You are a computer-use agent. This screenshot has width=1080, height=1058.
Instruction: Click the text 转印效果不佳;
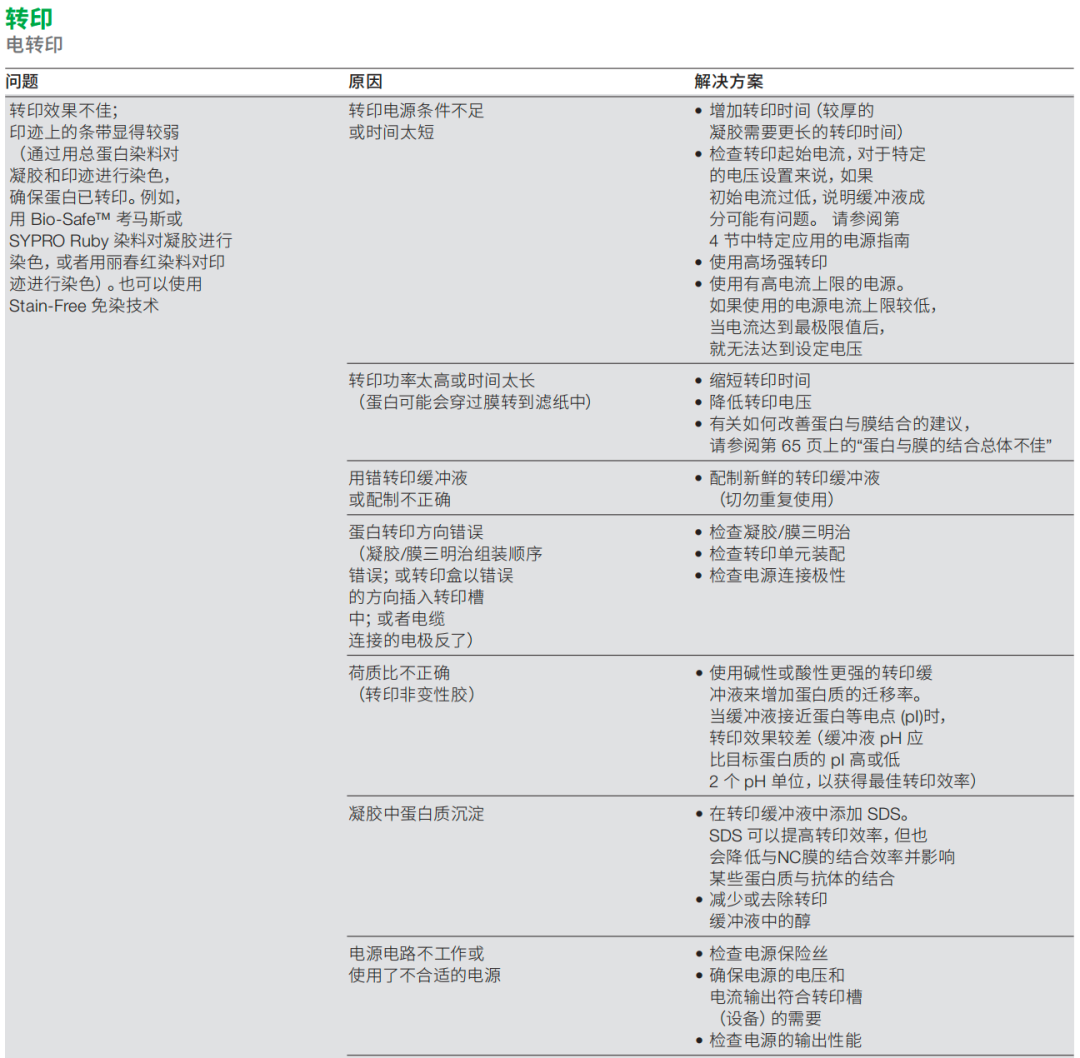pyautogui.click(x=63, y=110)
